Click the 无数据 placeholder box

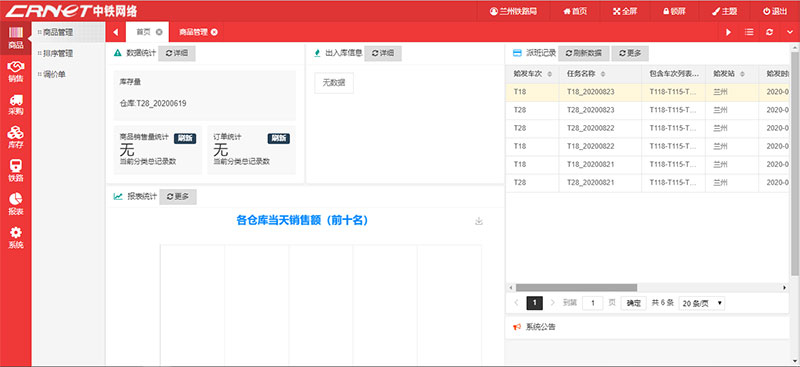(334, 83)
